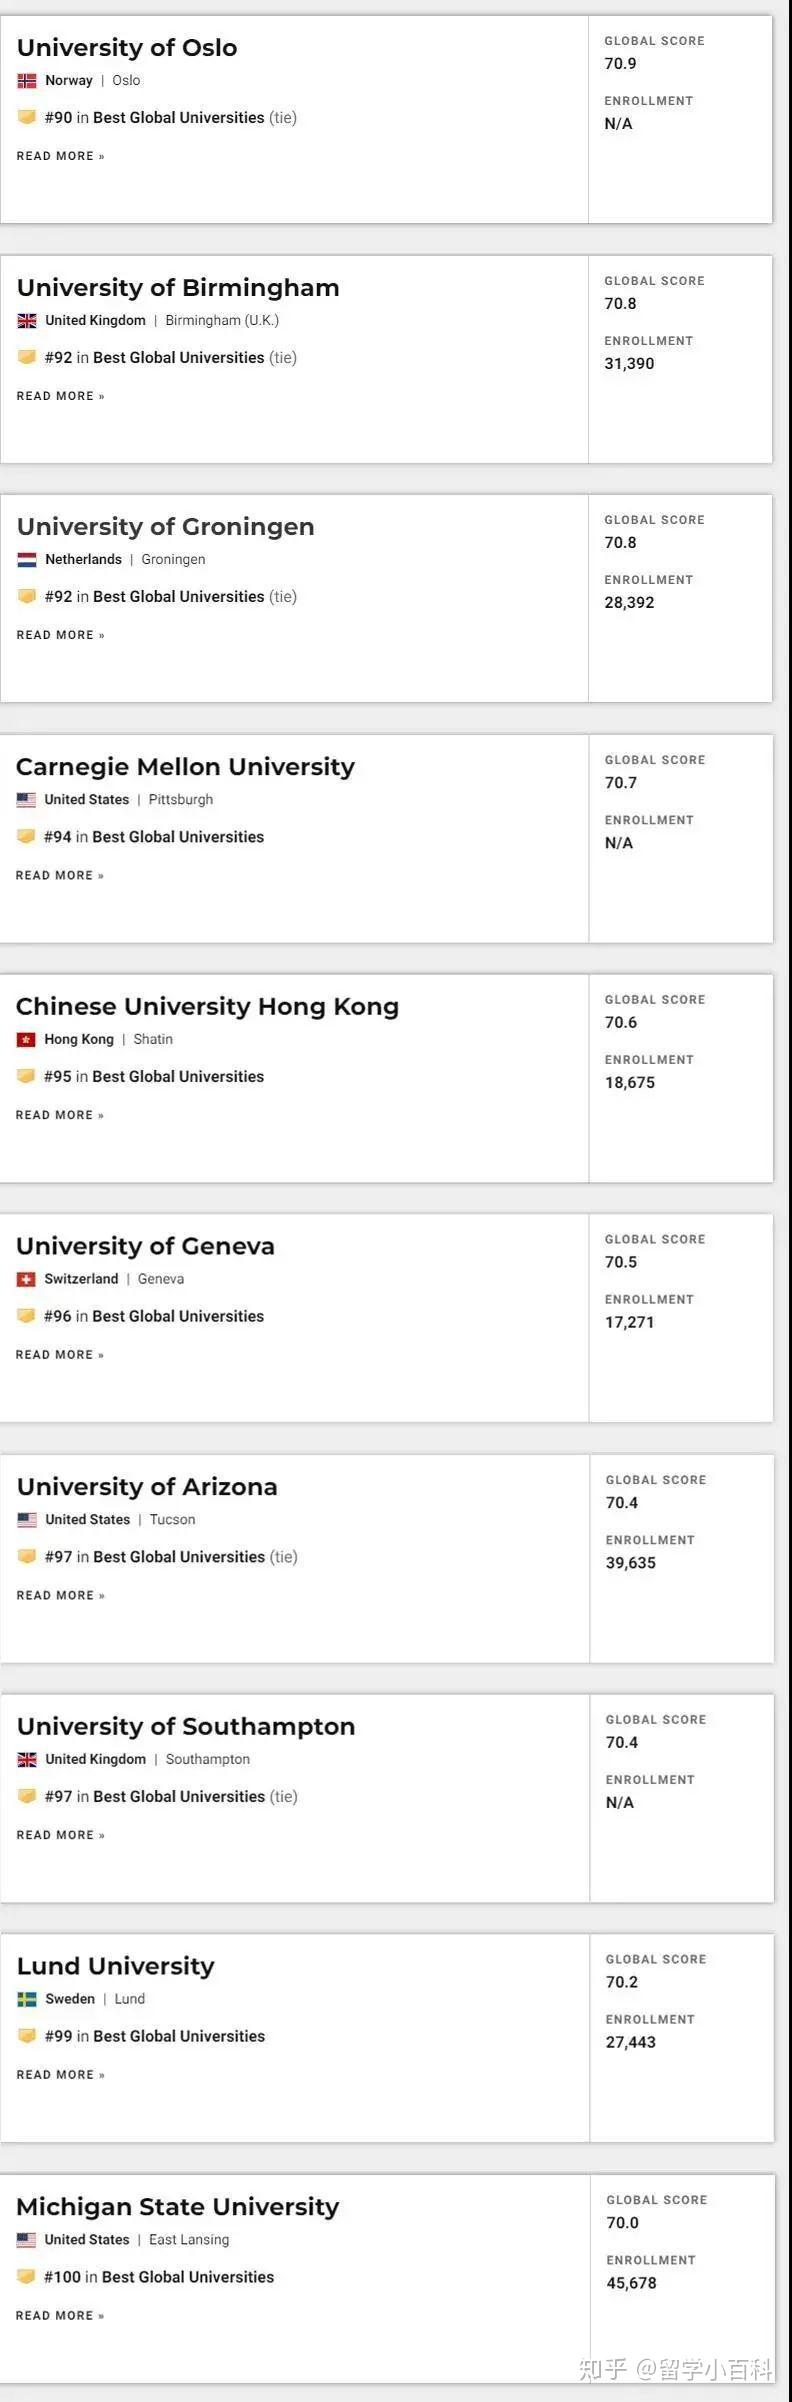Image resolution: width=792 pixels, height=2402 pixels.
Task: Click Best Global Universities link for Arizona
Action: [179, 1557]
